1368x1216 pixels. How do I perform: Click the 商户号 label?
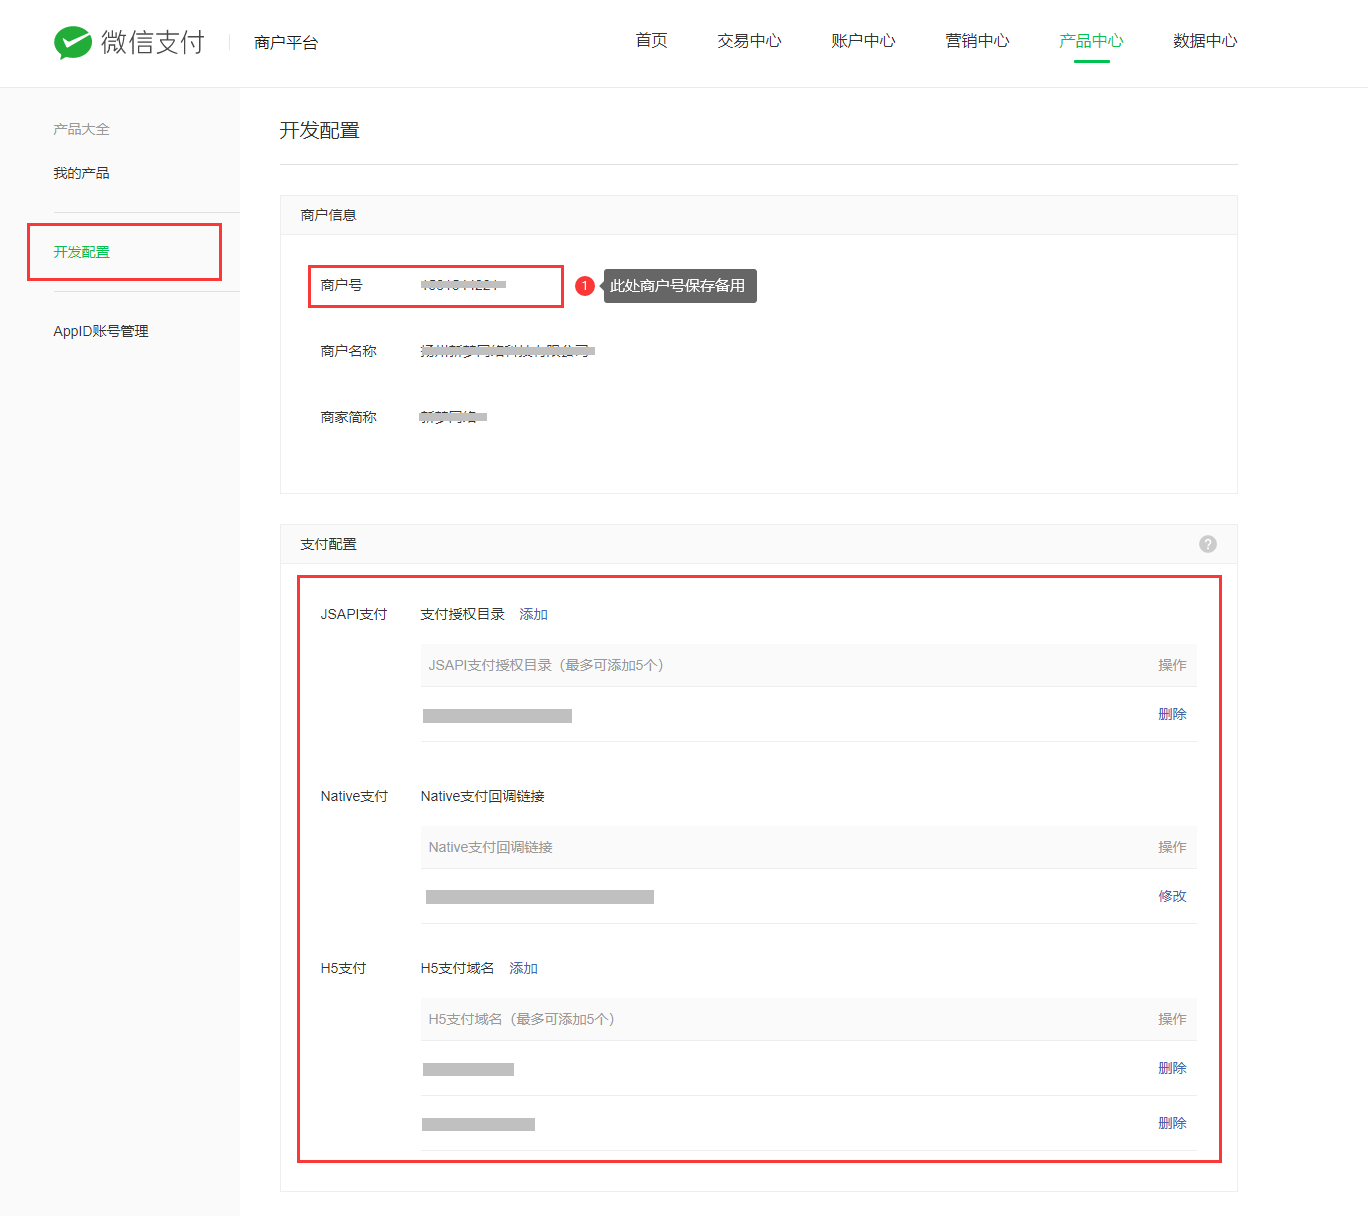[341, 285]
